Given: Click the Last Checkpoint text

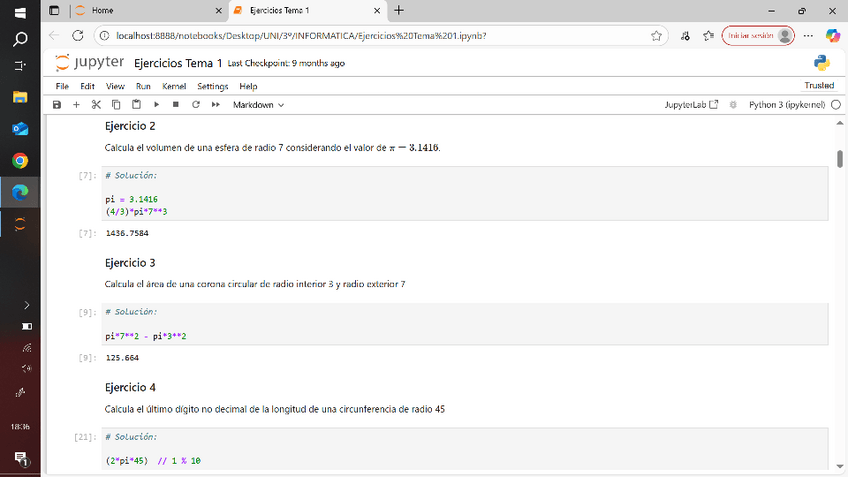Looking at the screenshot, I should 286,63.
